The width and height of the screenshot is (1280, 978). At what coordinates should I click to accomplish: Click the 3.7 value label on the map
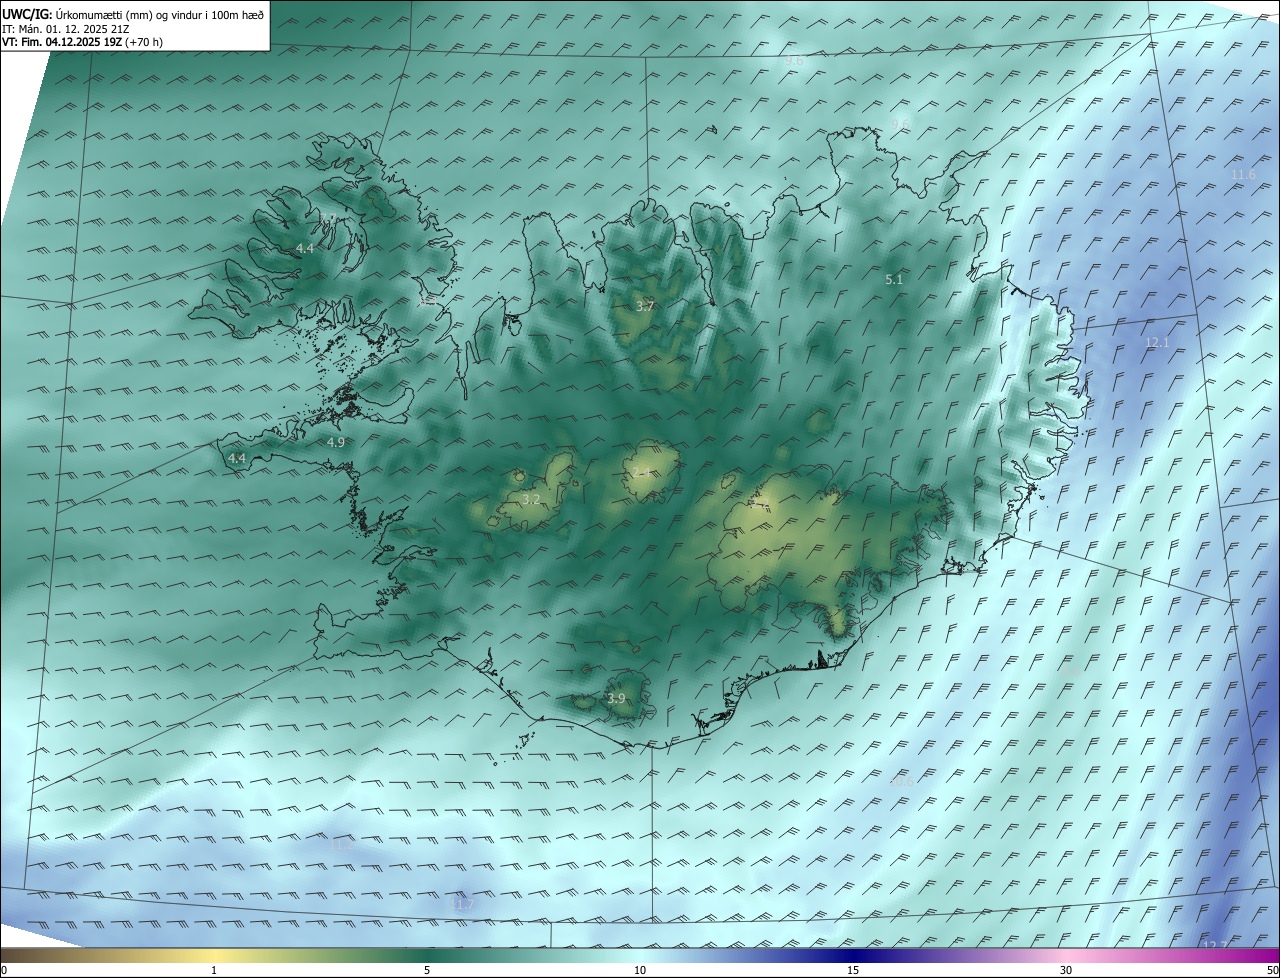click(645, 307)
